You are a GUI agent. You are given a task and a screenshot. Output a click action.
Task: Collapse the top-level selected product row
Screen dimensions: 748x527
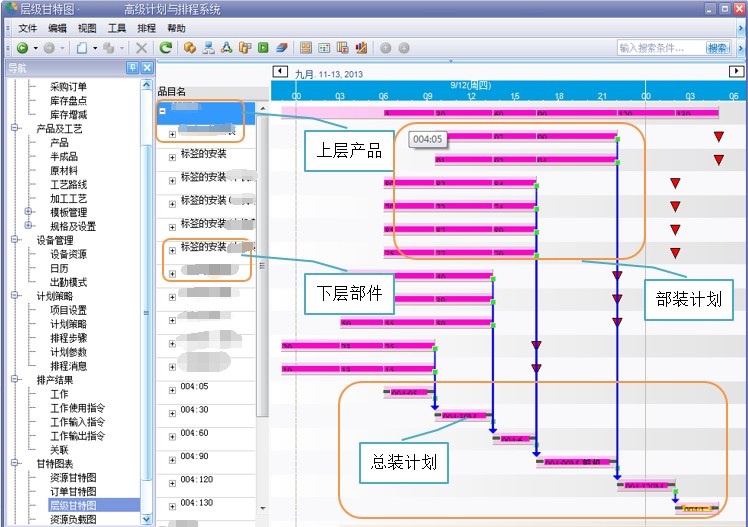tap(162, 111)
